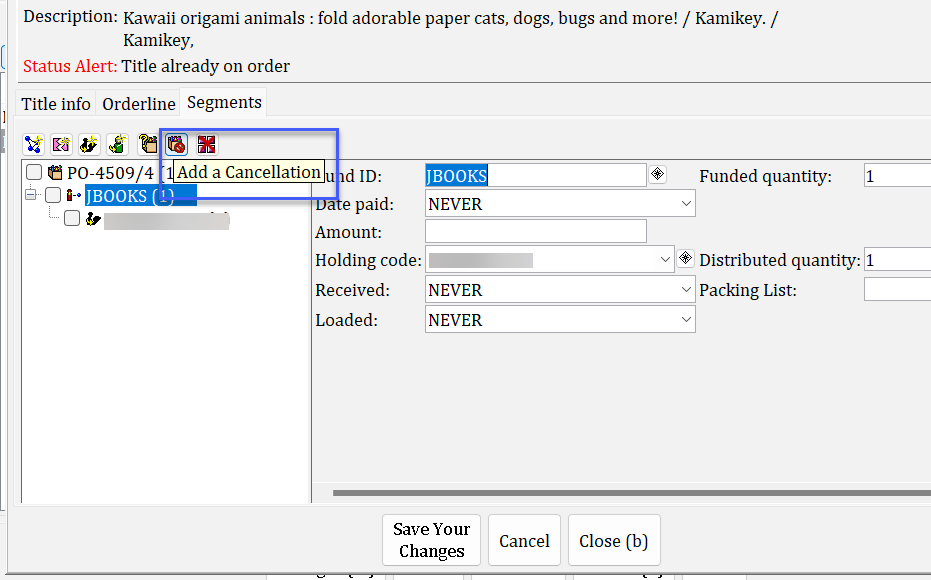Viewport: 931px width, 580px height.
Task: Switch to the Title info tab
Action: (56, 104)
